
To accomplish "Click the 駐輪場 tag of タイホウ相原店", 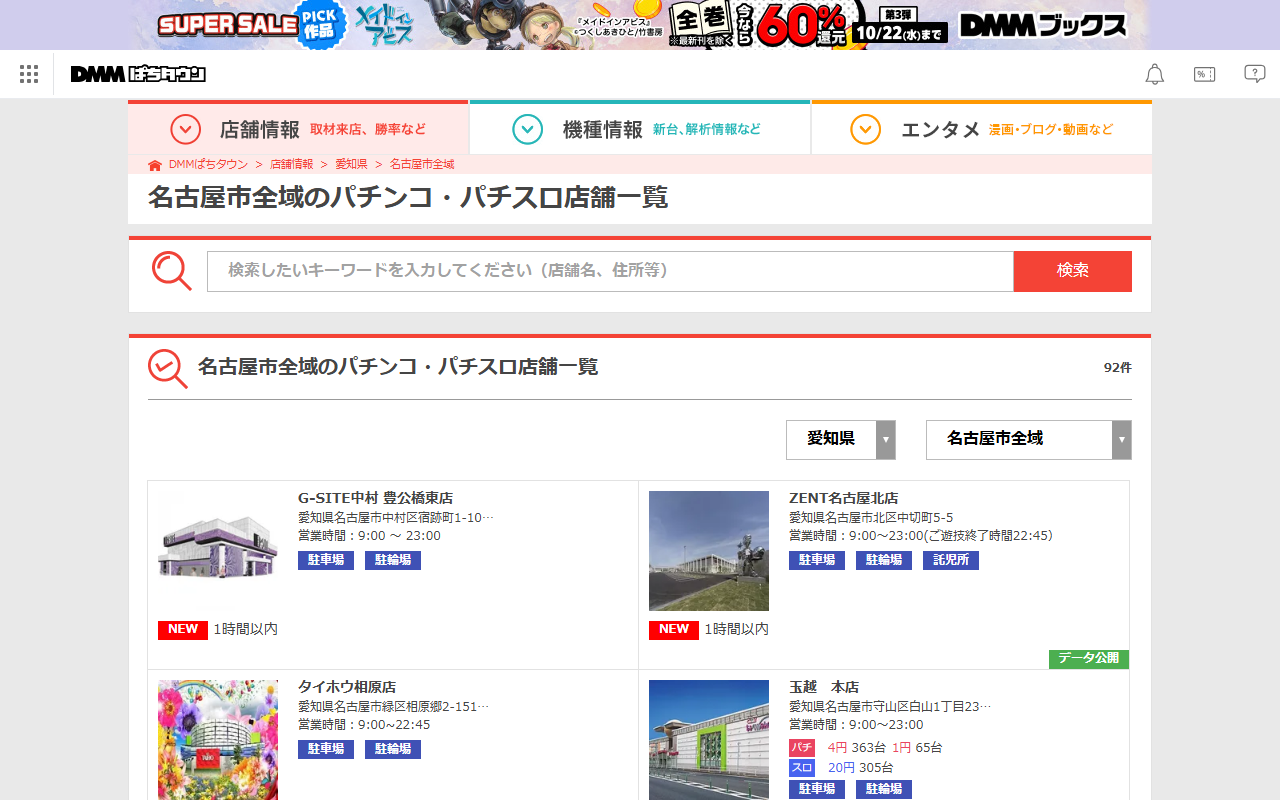I will pyautogui.click(x=393, y=749).
